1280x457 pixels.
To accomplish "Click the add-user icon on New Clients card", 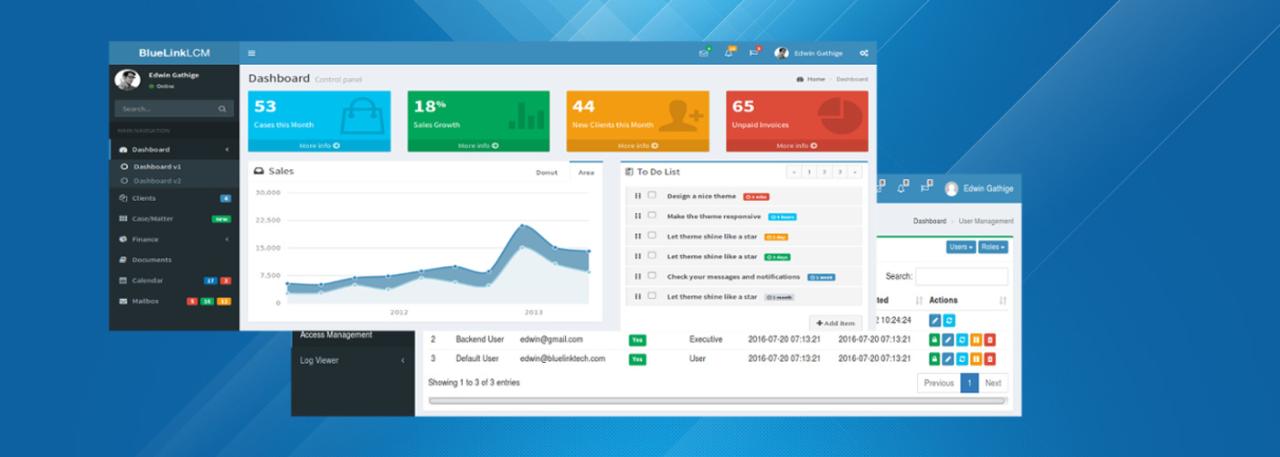I will (x=681, y=116).
